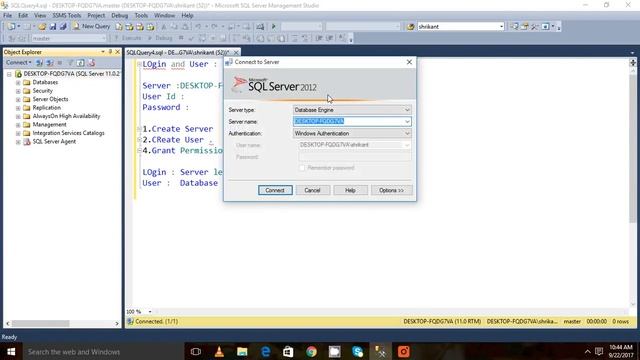640x360 pixels.
Task: Click the green Start arrow in the toolbar
Action: [x=273, y=27]
